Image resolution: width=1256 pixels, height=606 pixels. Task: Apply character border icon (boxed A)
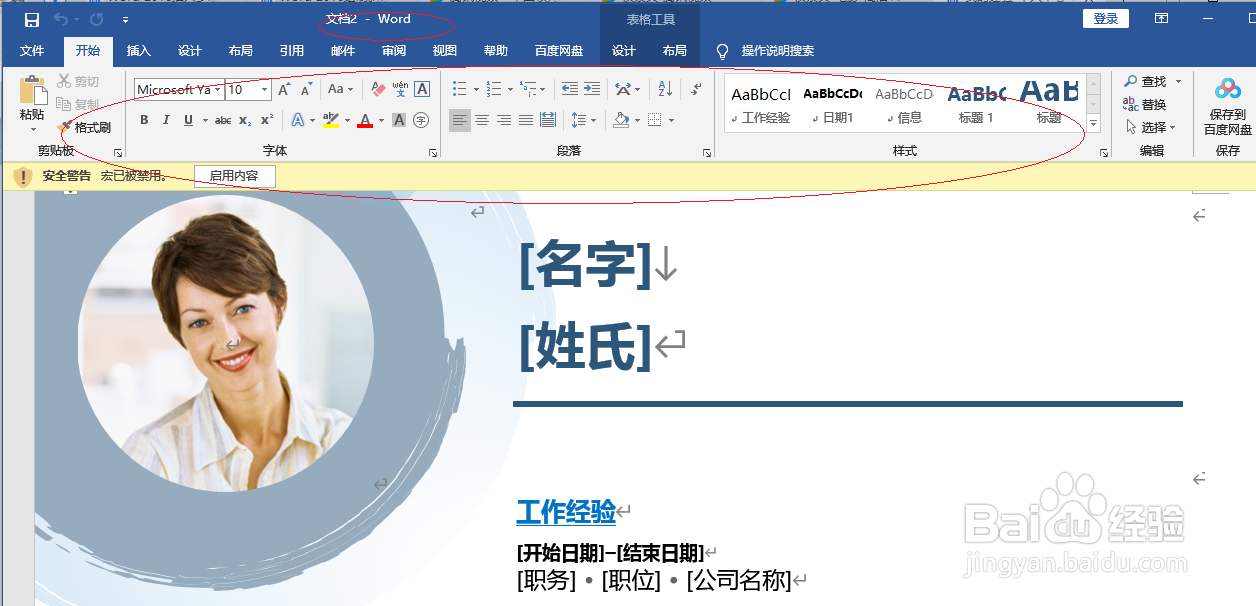422,90
